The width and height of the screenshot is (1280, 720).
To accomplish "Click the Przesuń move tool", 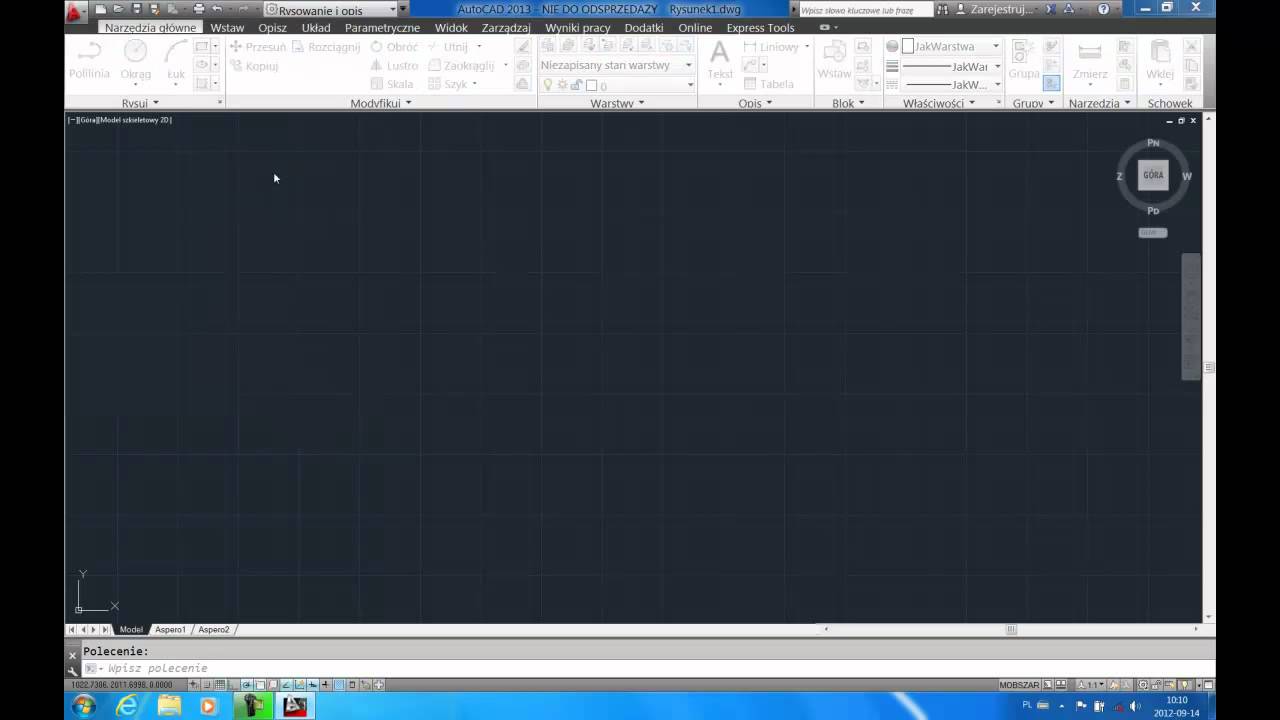I will (258, 47).
